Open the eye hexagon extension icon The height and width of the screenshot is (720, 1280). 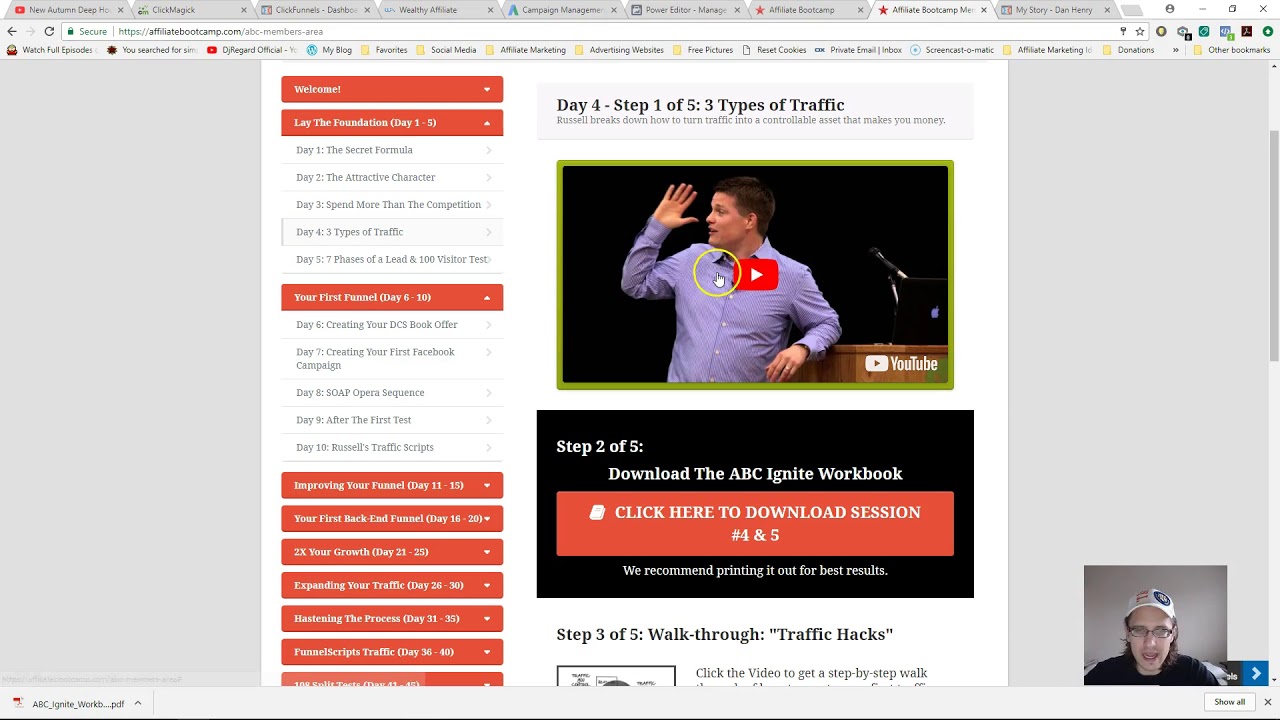point(1183,31)
